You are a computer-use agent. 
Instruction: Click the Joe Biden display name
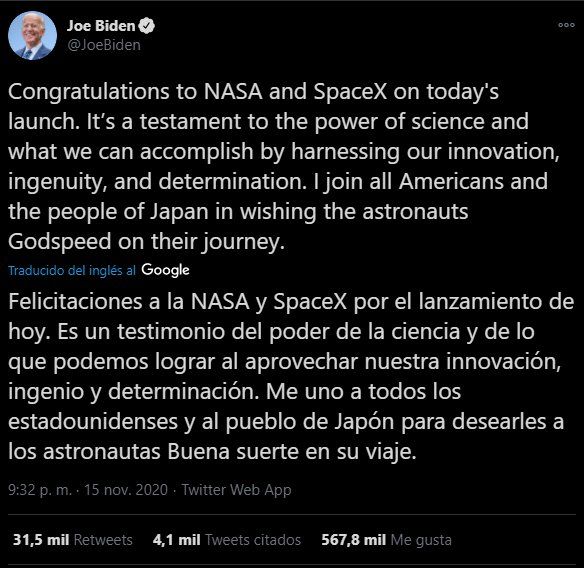(x=101, y=26)
